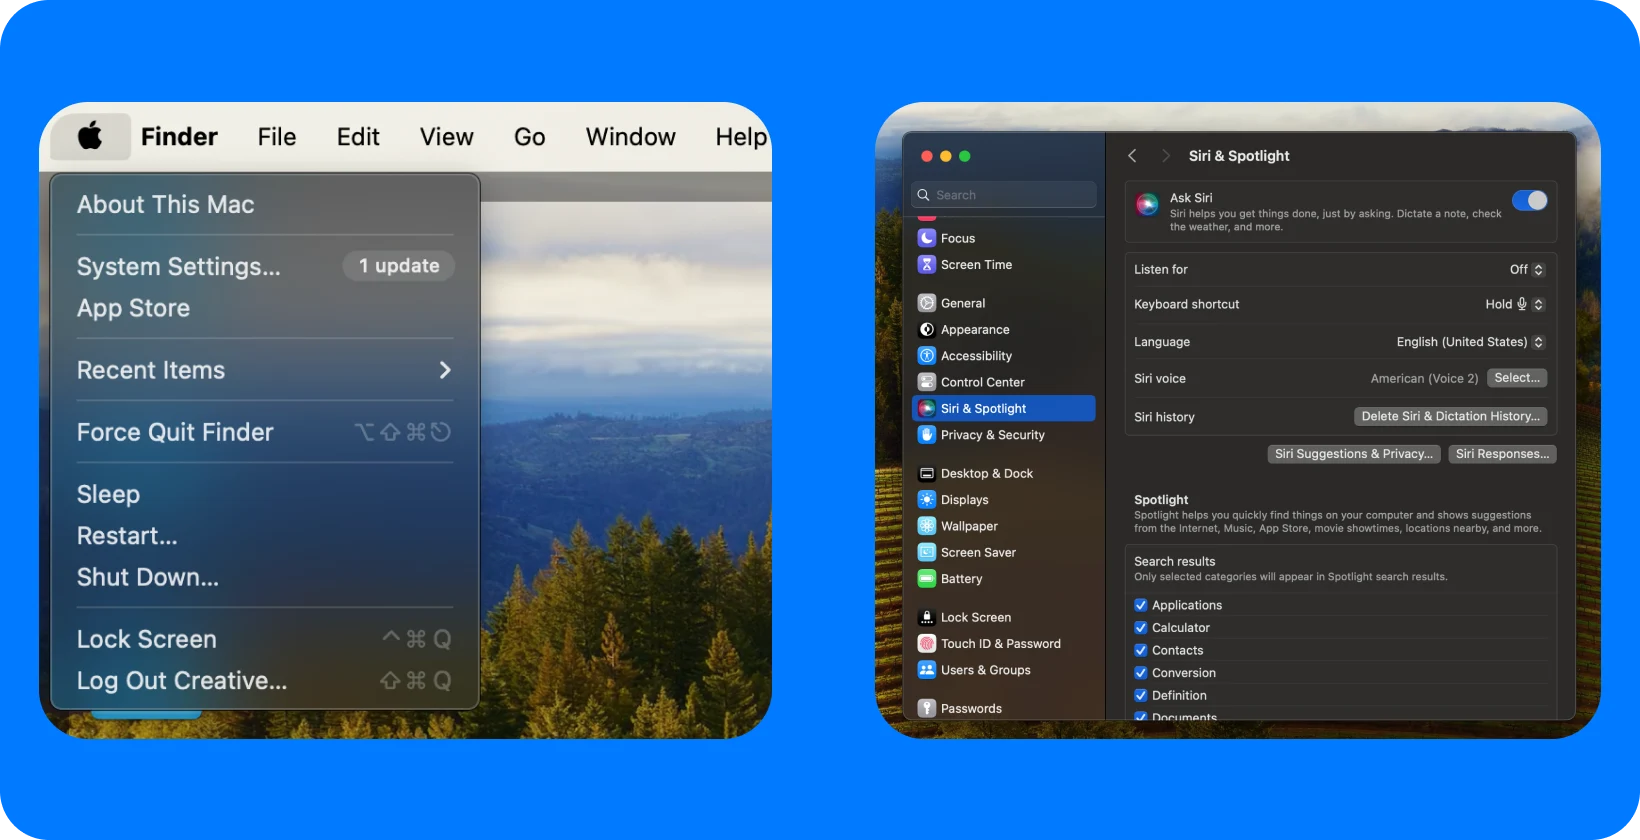Click the Desktop & Dock icon
The width and height of the screenshot is (1640, 840).
click(927, 474)
